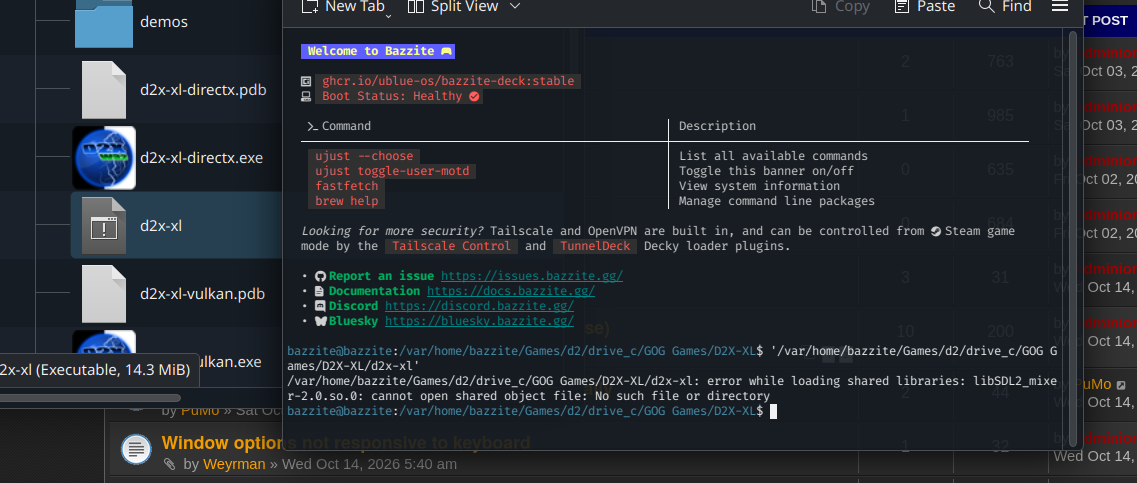1137x483 pixels.
Task: Click the Documentation page icon
Action: coord(321,291)
